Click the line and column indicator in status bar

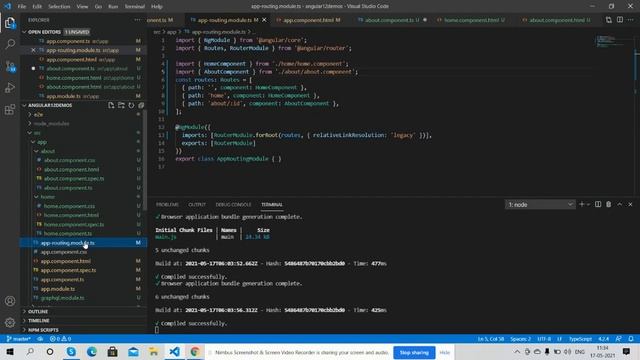(x=491, y=339)
